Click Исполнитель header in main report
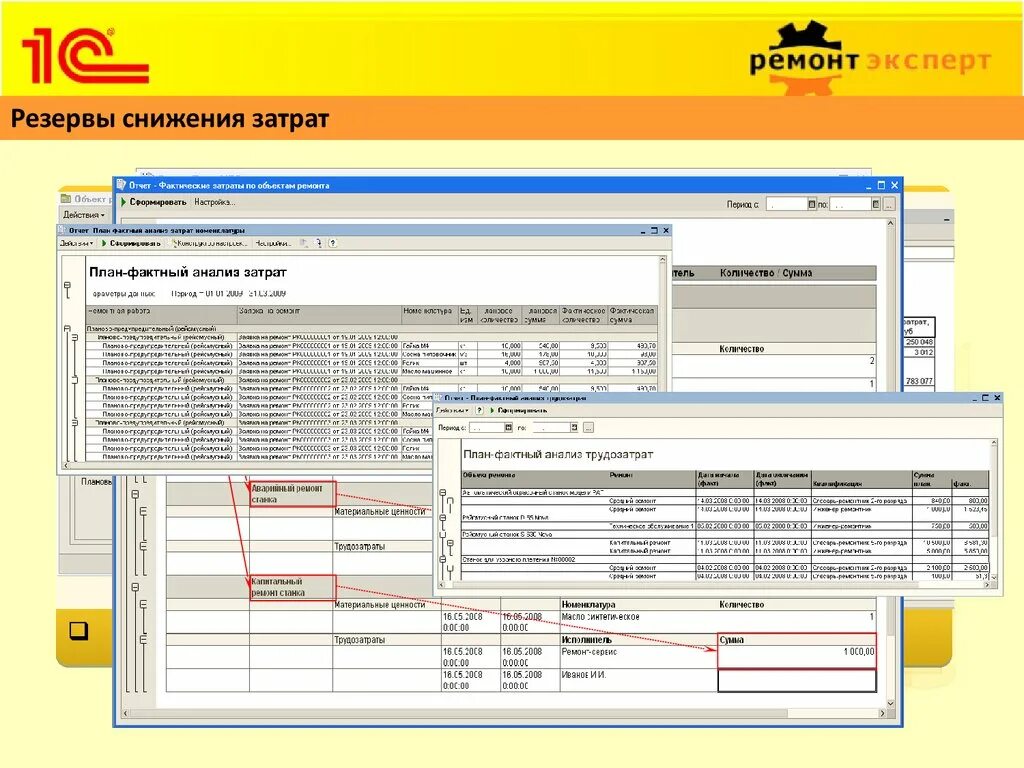 point(586,640)
